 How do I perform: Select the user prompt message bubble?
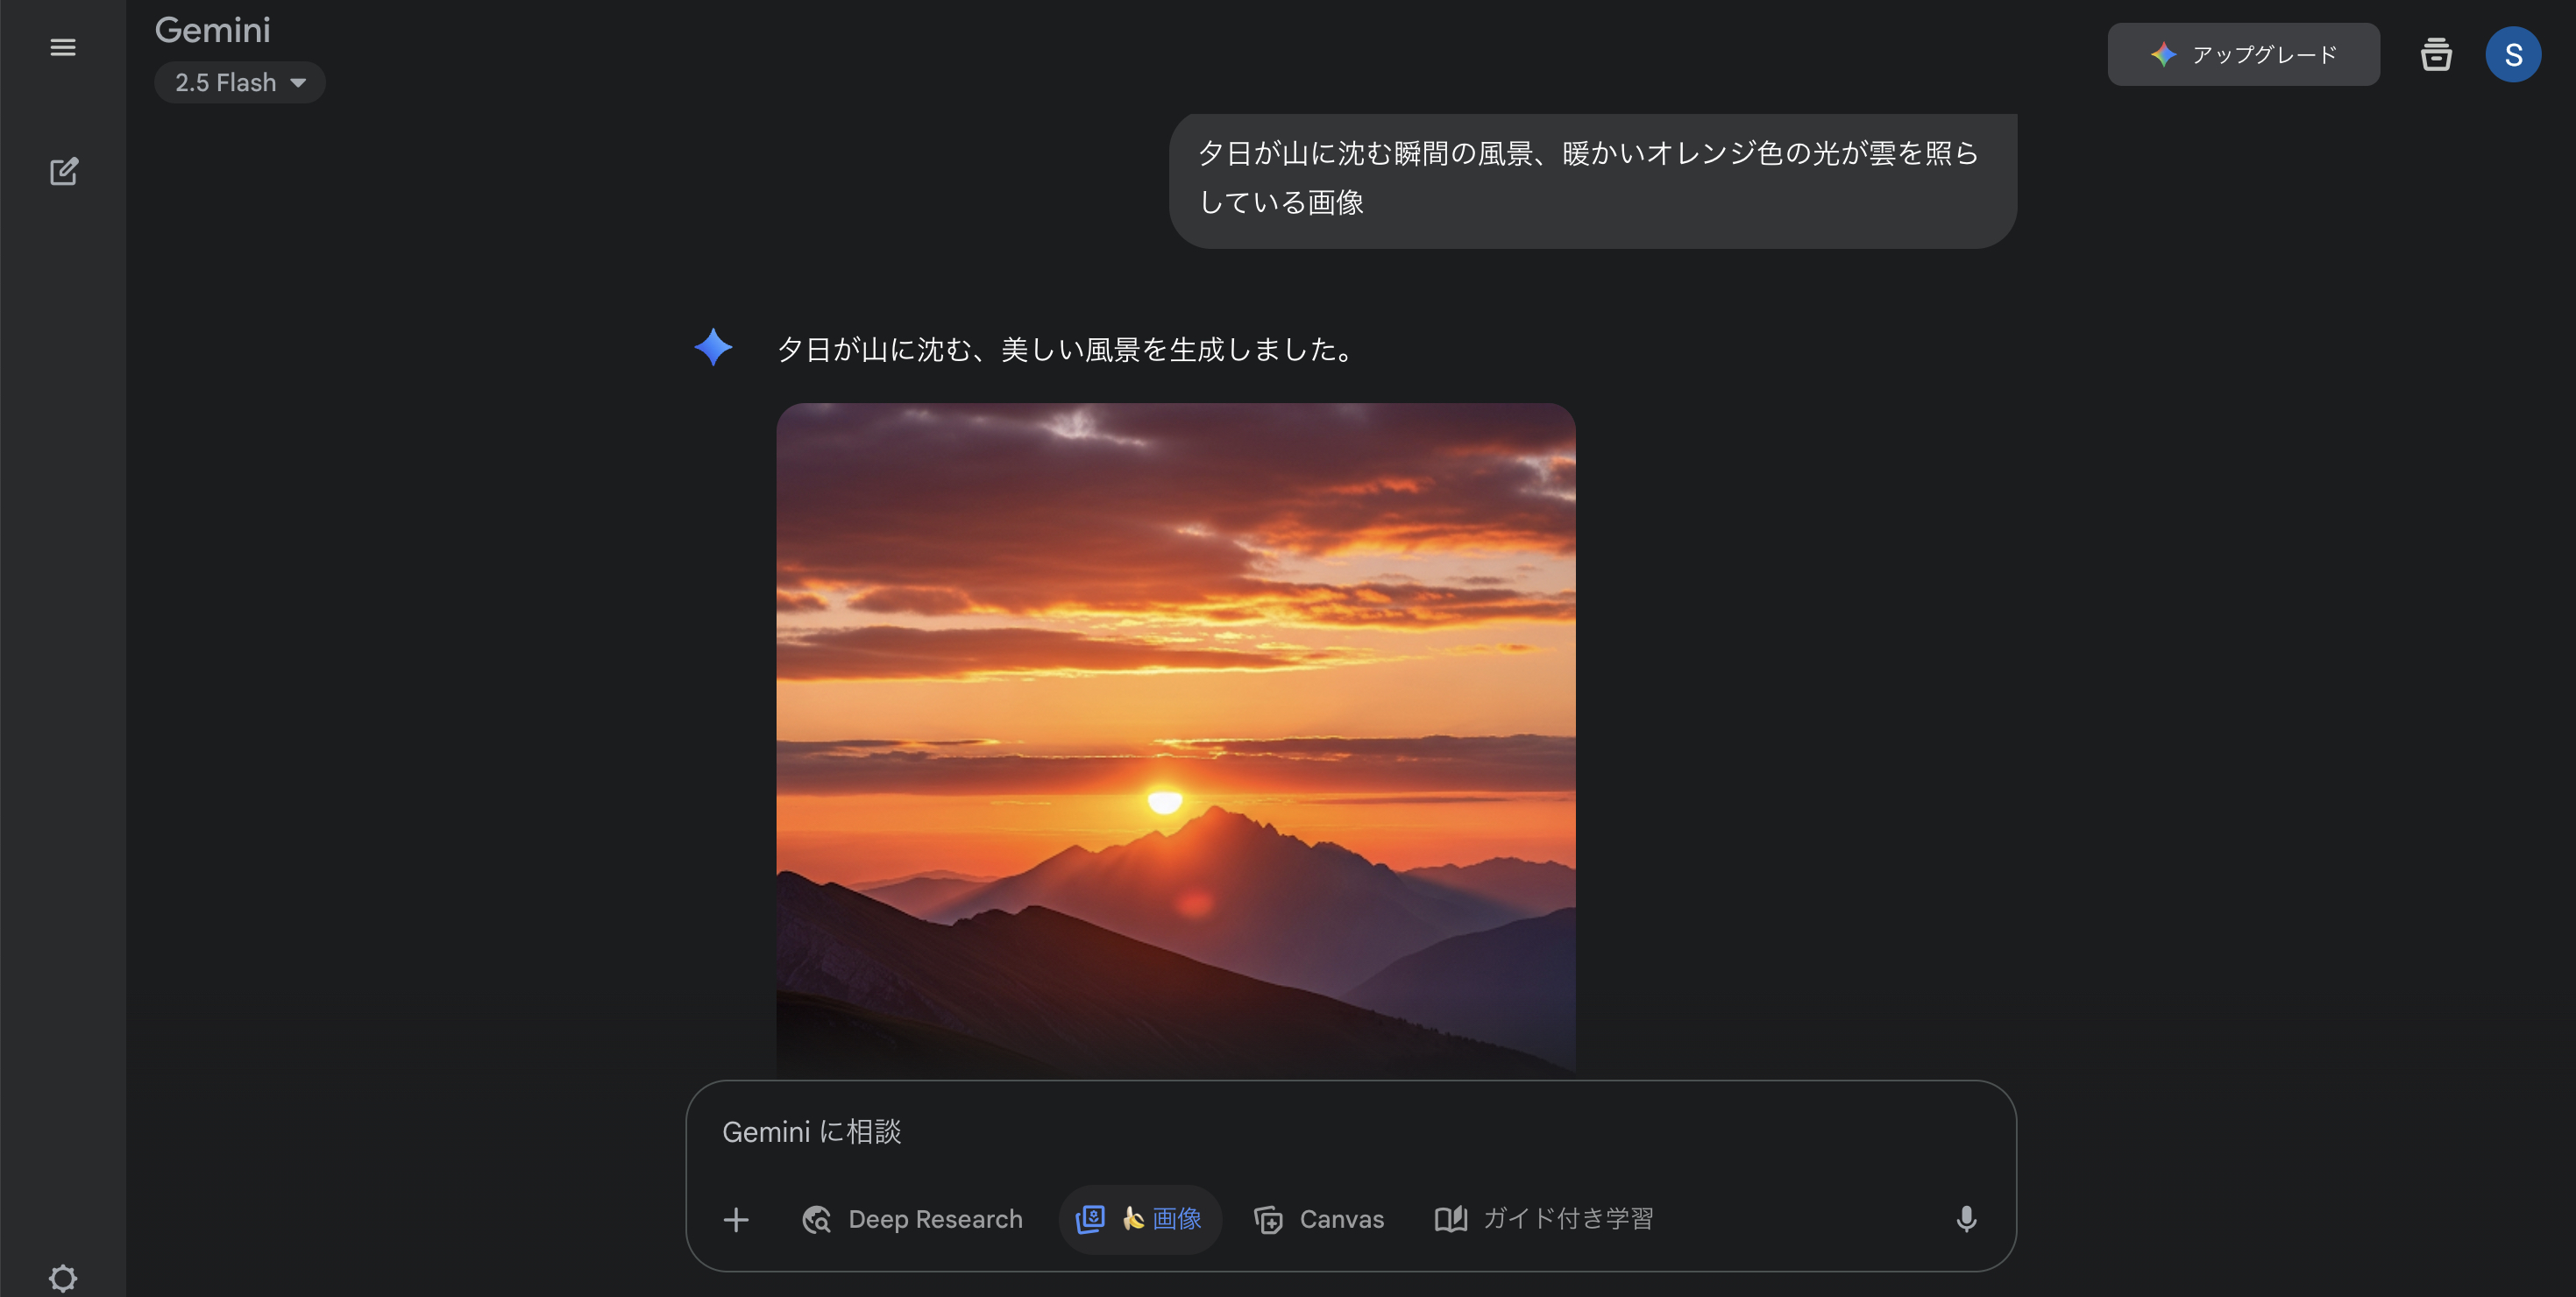pos(1592,180)
